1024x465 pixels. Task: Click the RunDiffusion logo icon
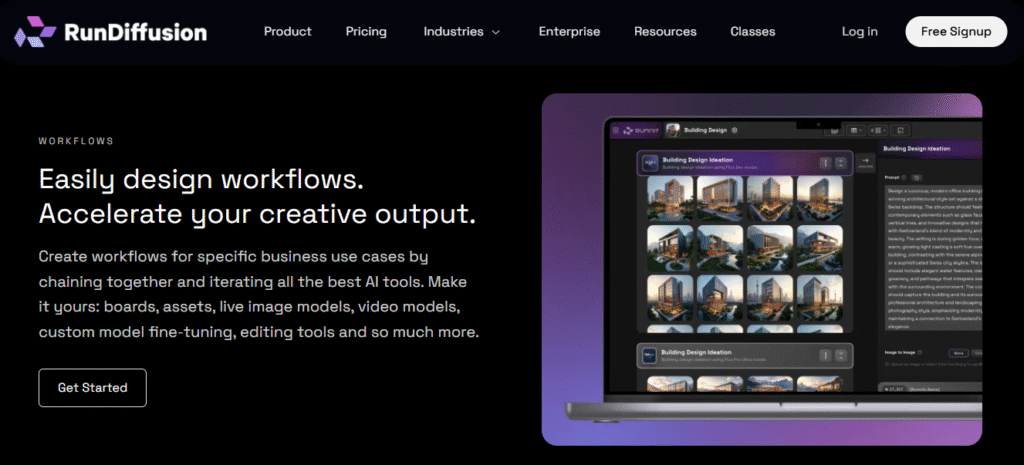tap(35, 32)
